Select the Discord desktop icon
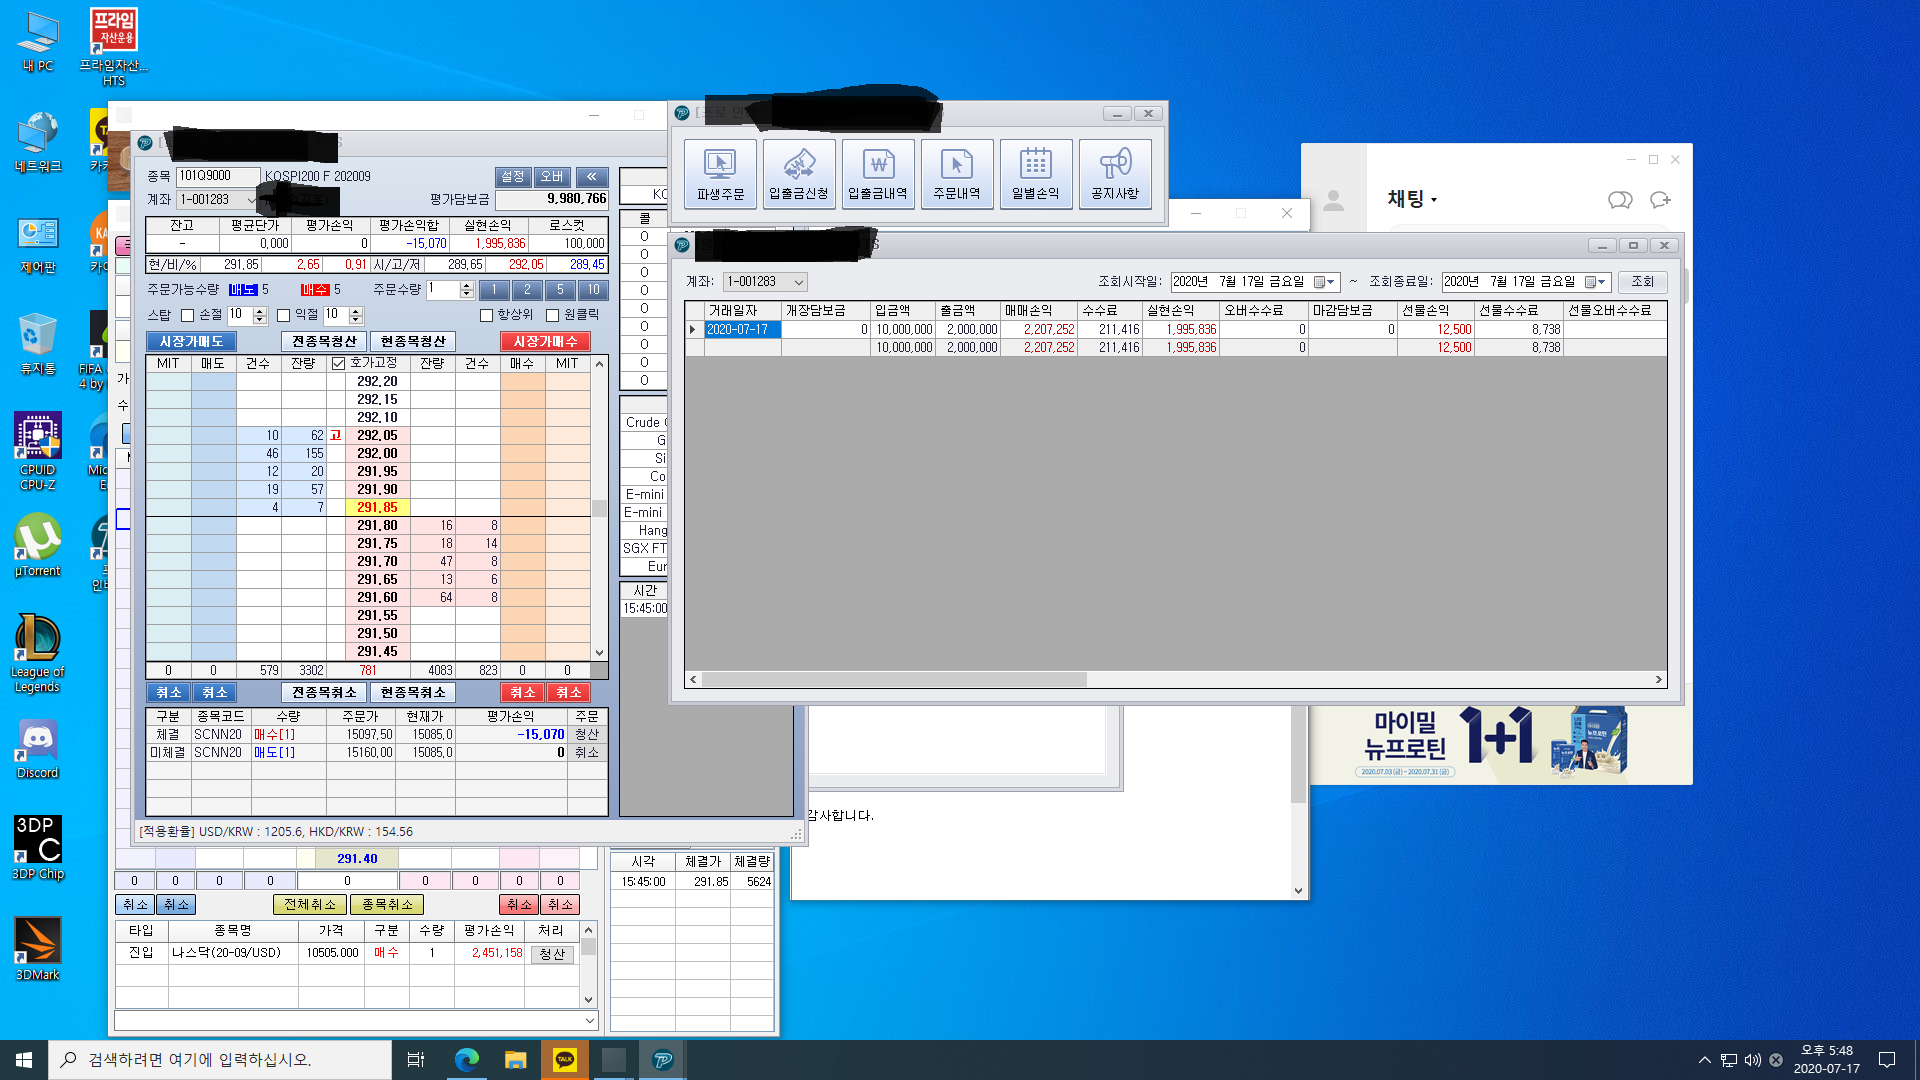 coord(38,748)
